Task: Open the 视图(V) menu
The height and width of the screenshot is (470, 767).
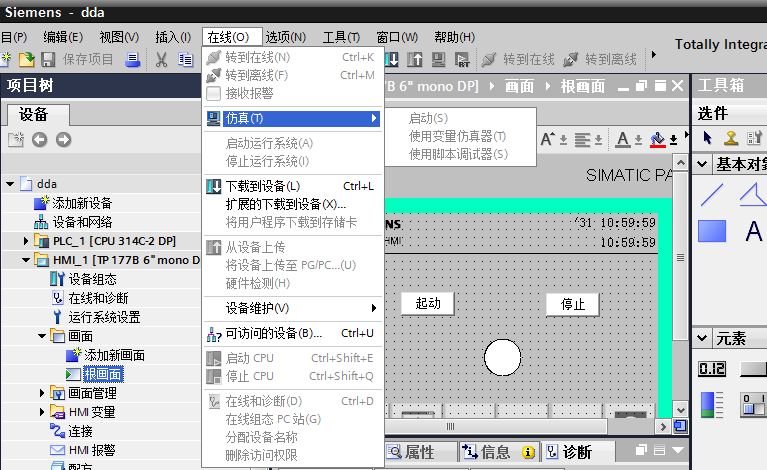Action: click(119, 37)
